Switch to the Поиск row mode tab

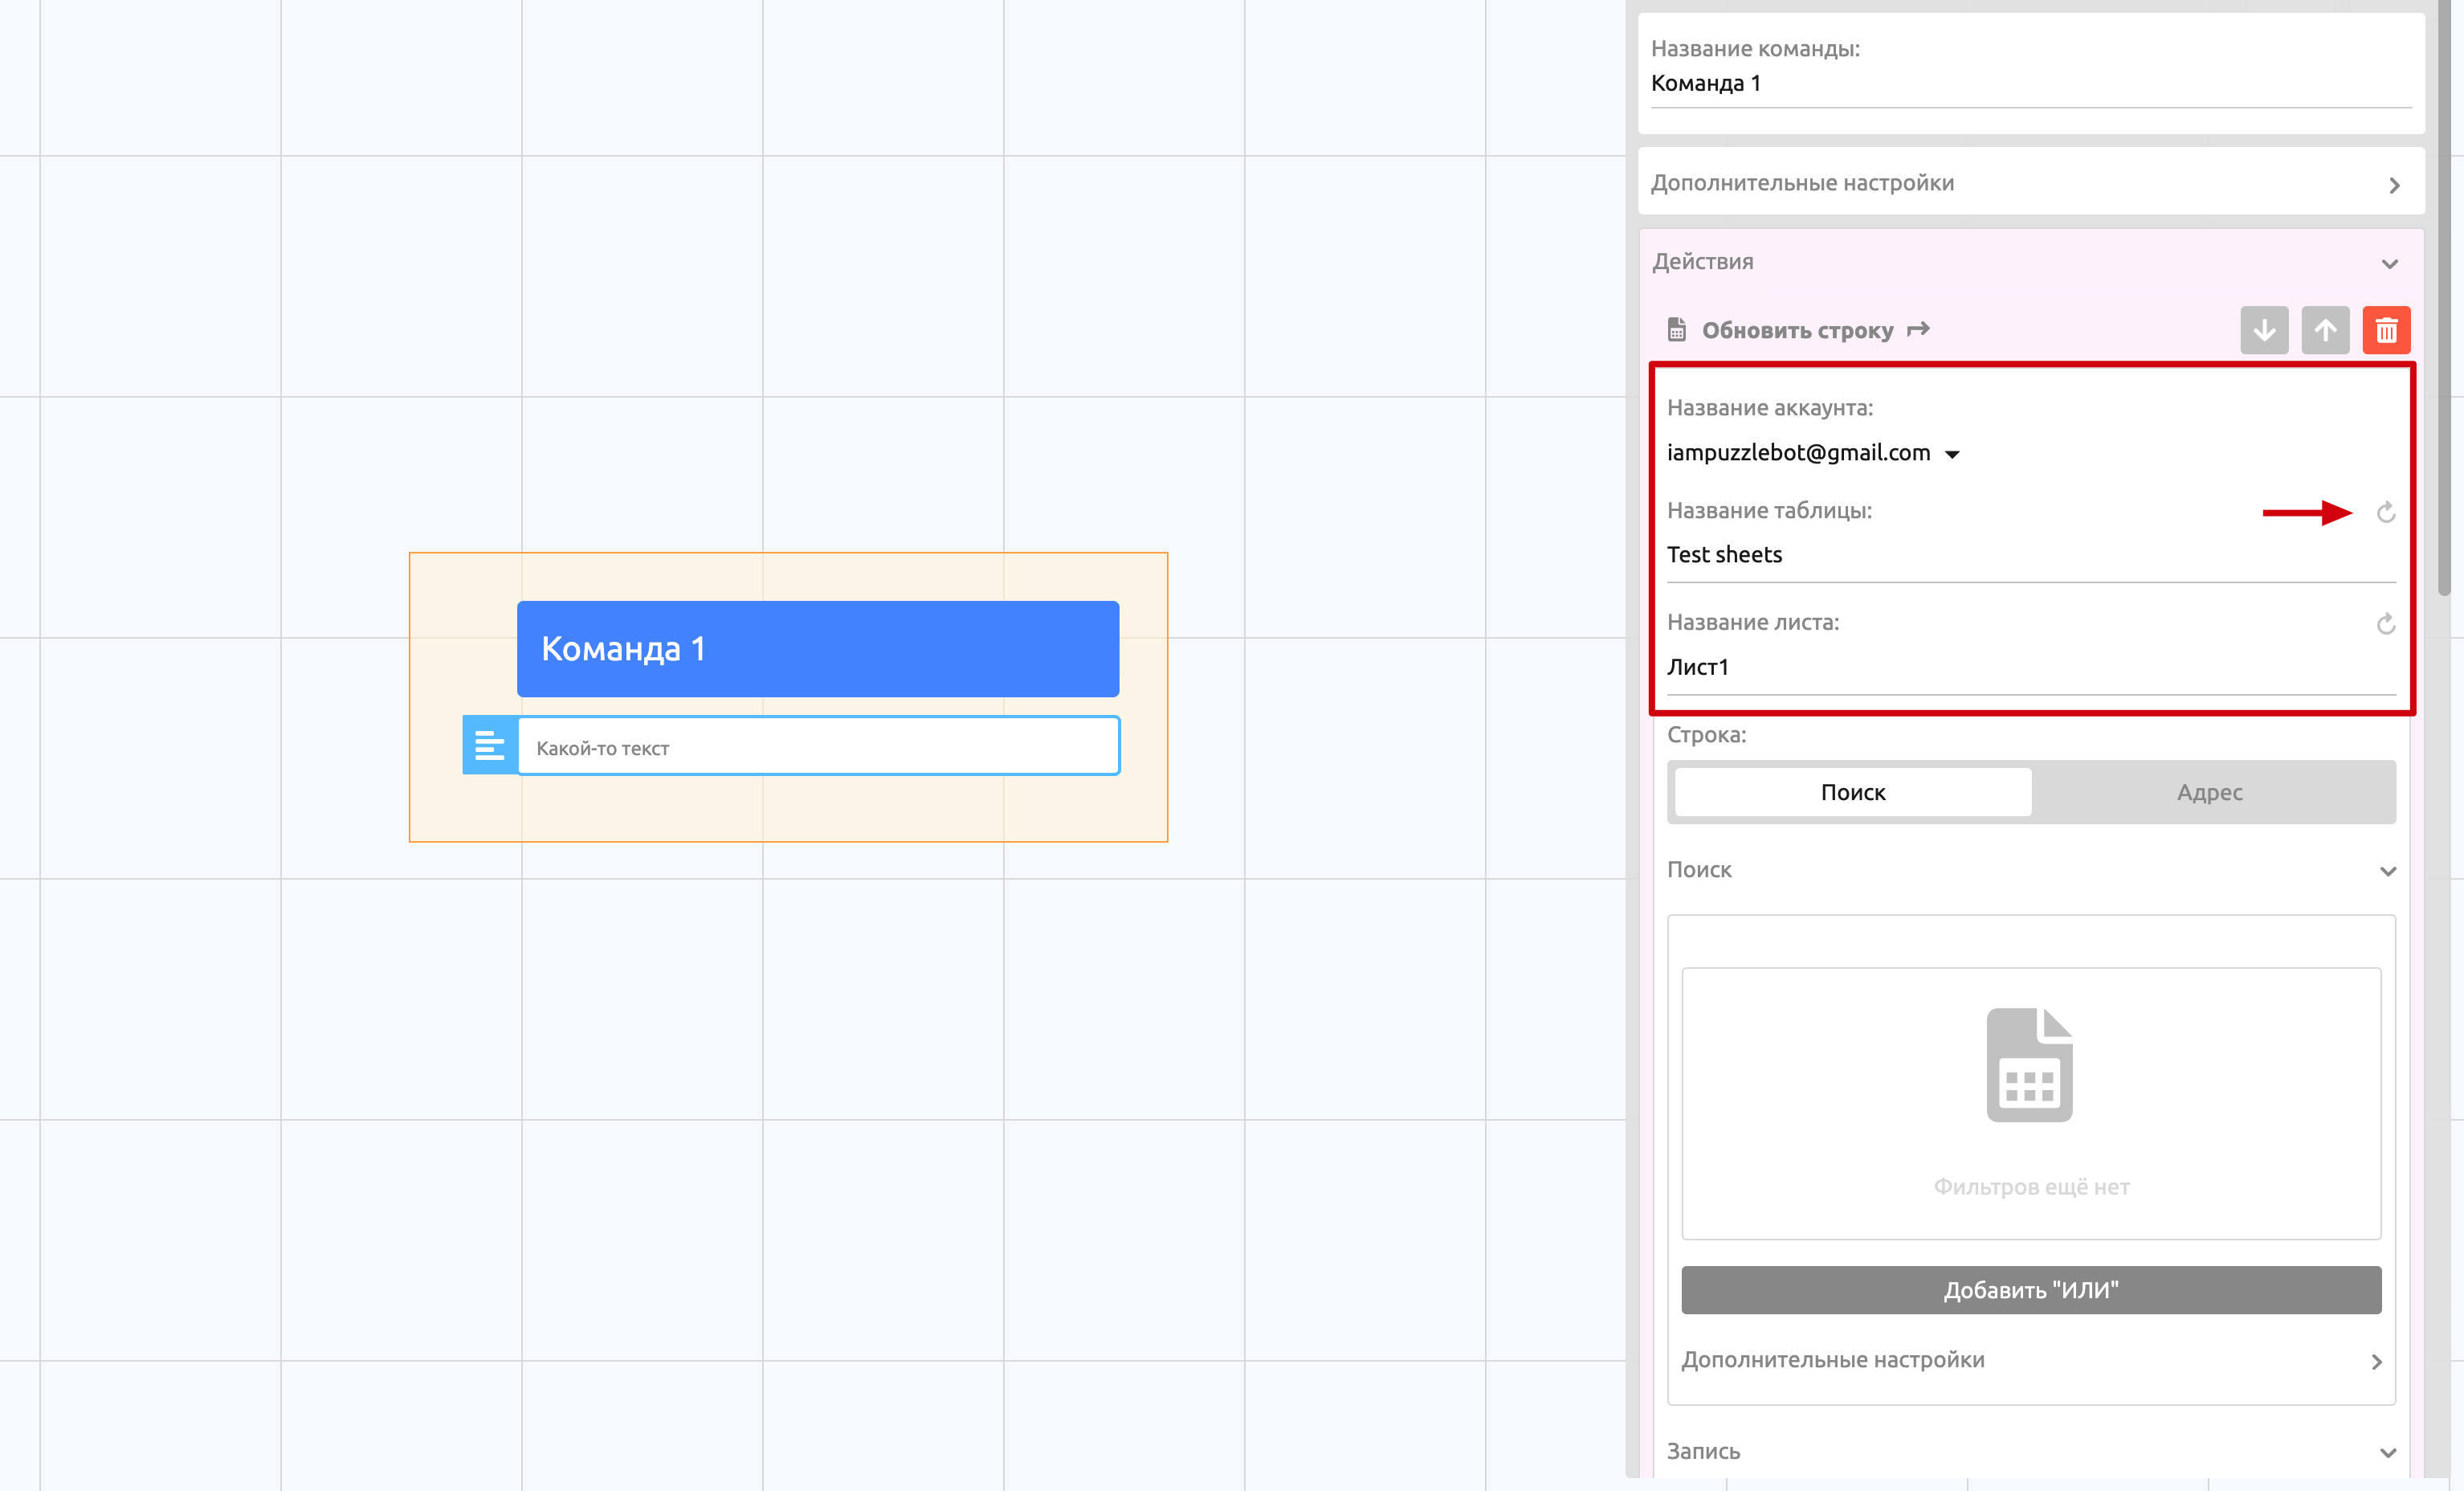[x=1853, y=792]
